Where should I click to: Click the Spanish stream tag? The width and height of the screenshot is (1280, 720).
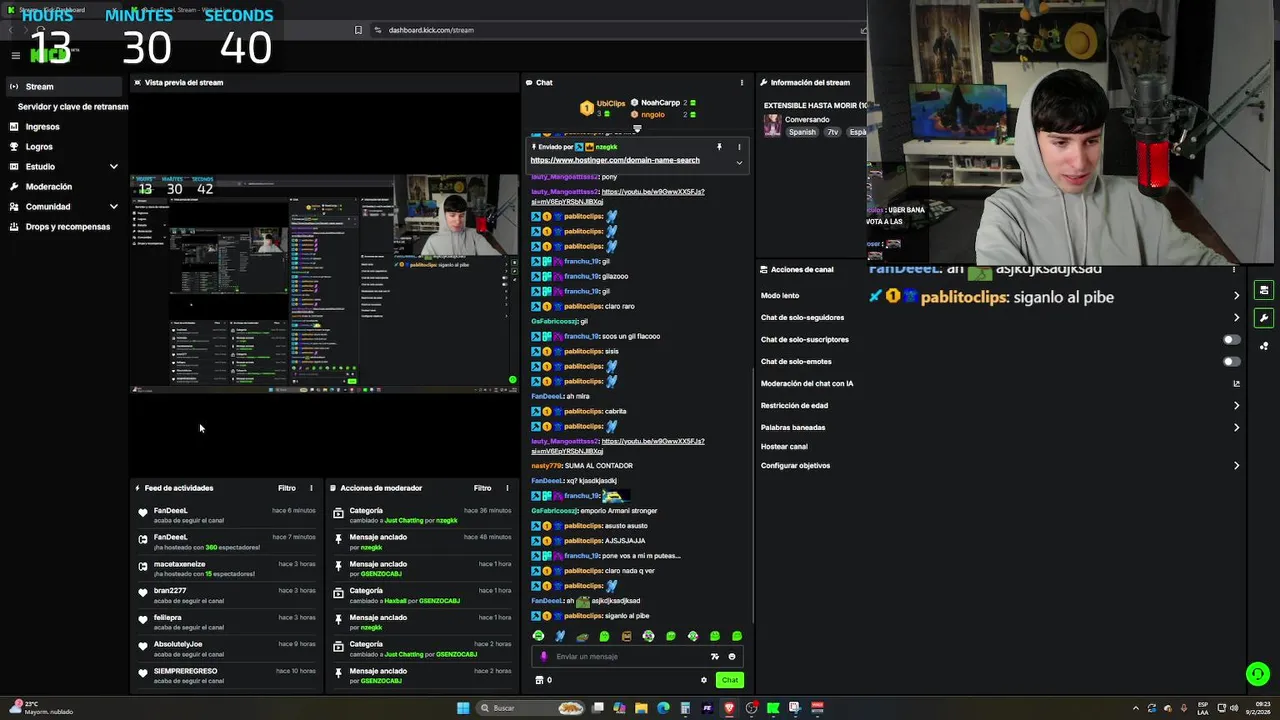point(802,132)
